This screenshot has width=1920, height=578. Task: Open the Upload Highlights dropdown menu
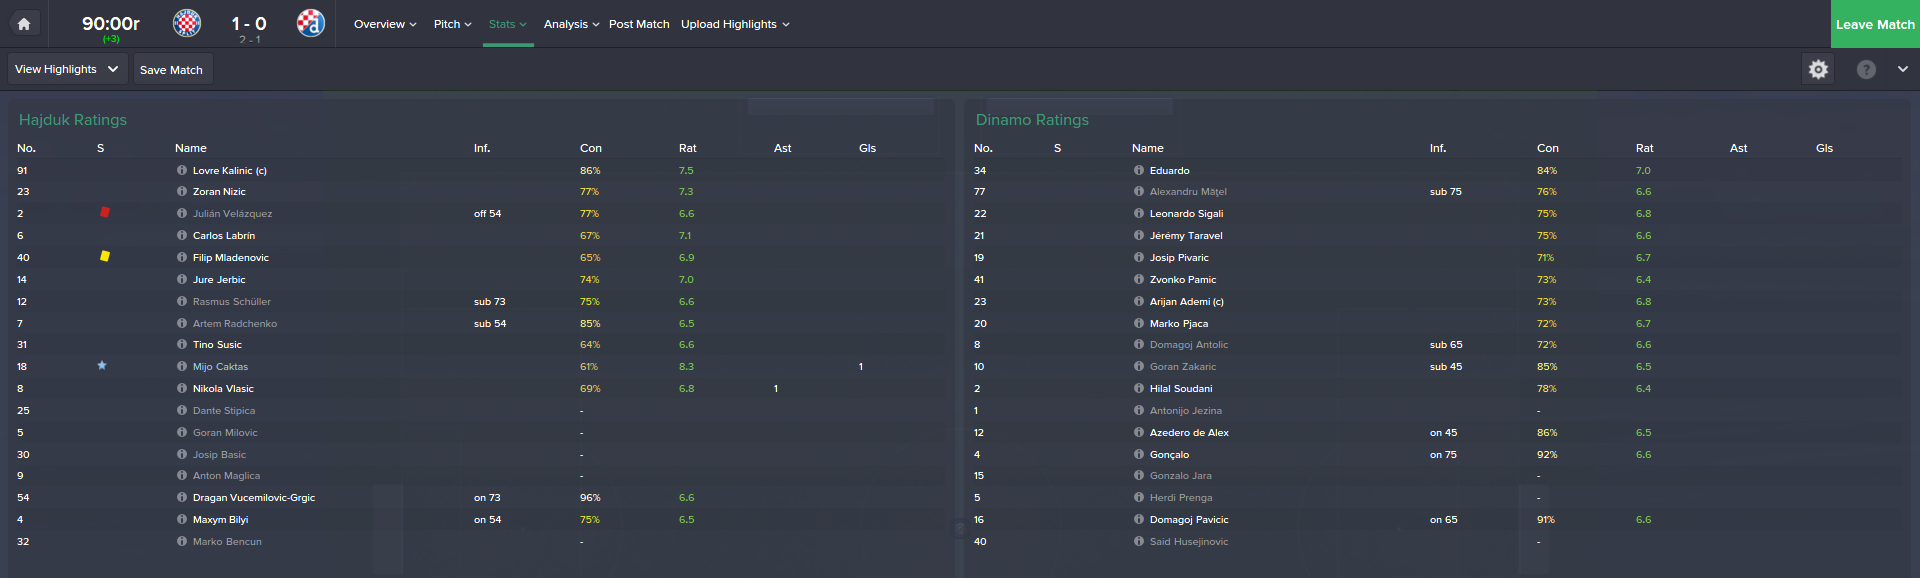(x=735, y=24)
